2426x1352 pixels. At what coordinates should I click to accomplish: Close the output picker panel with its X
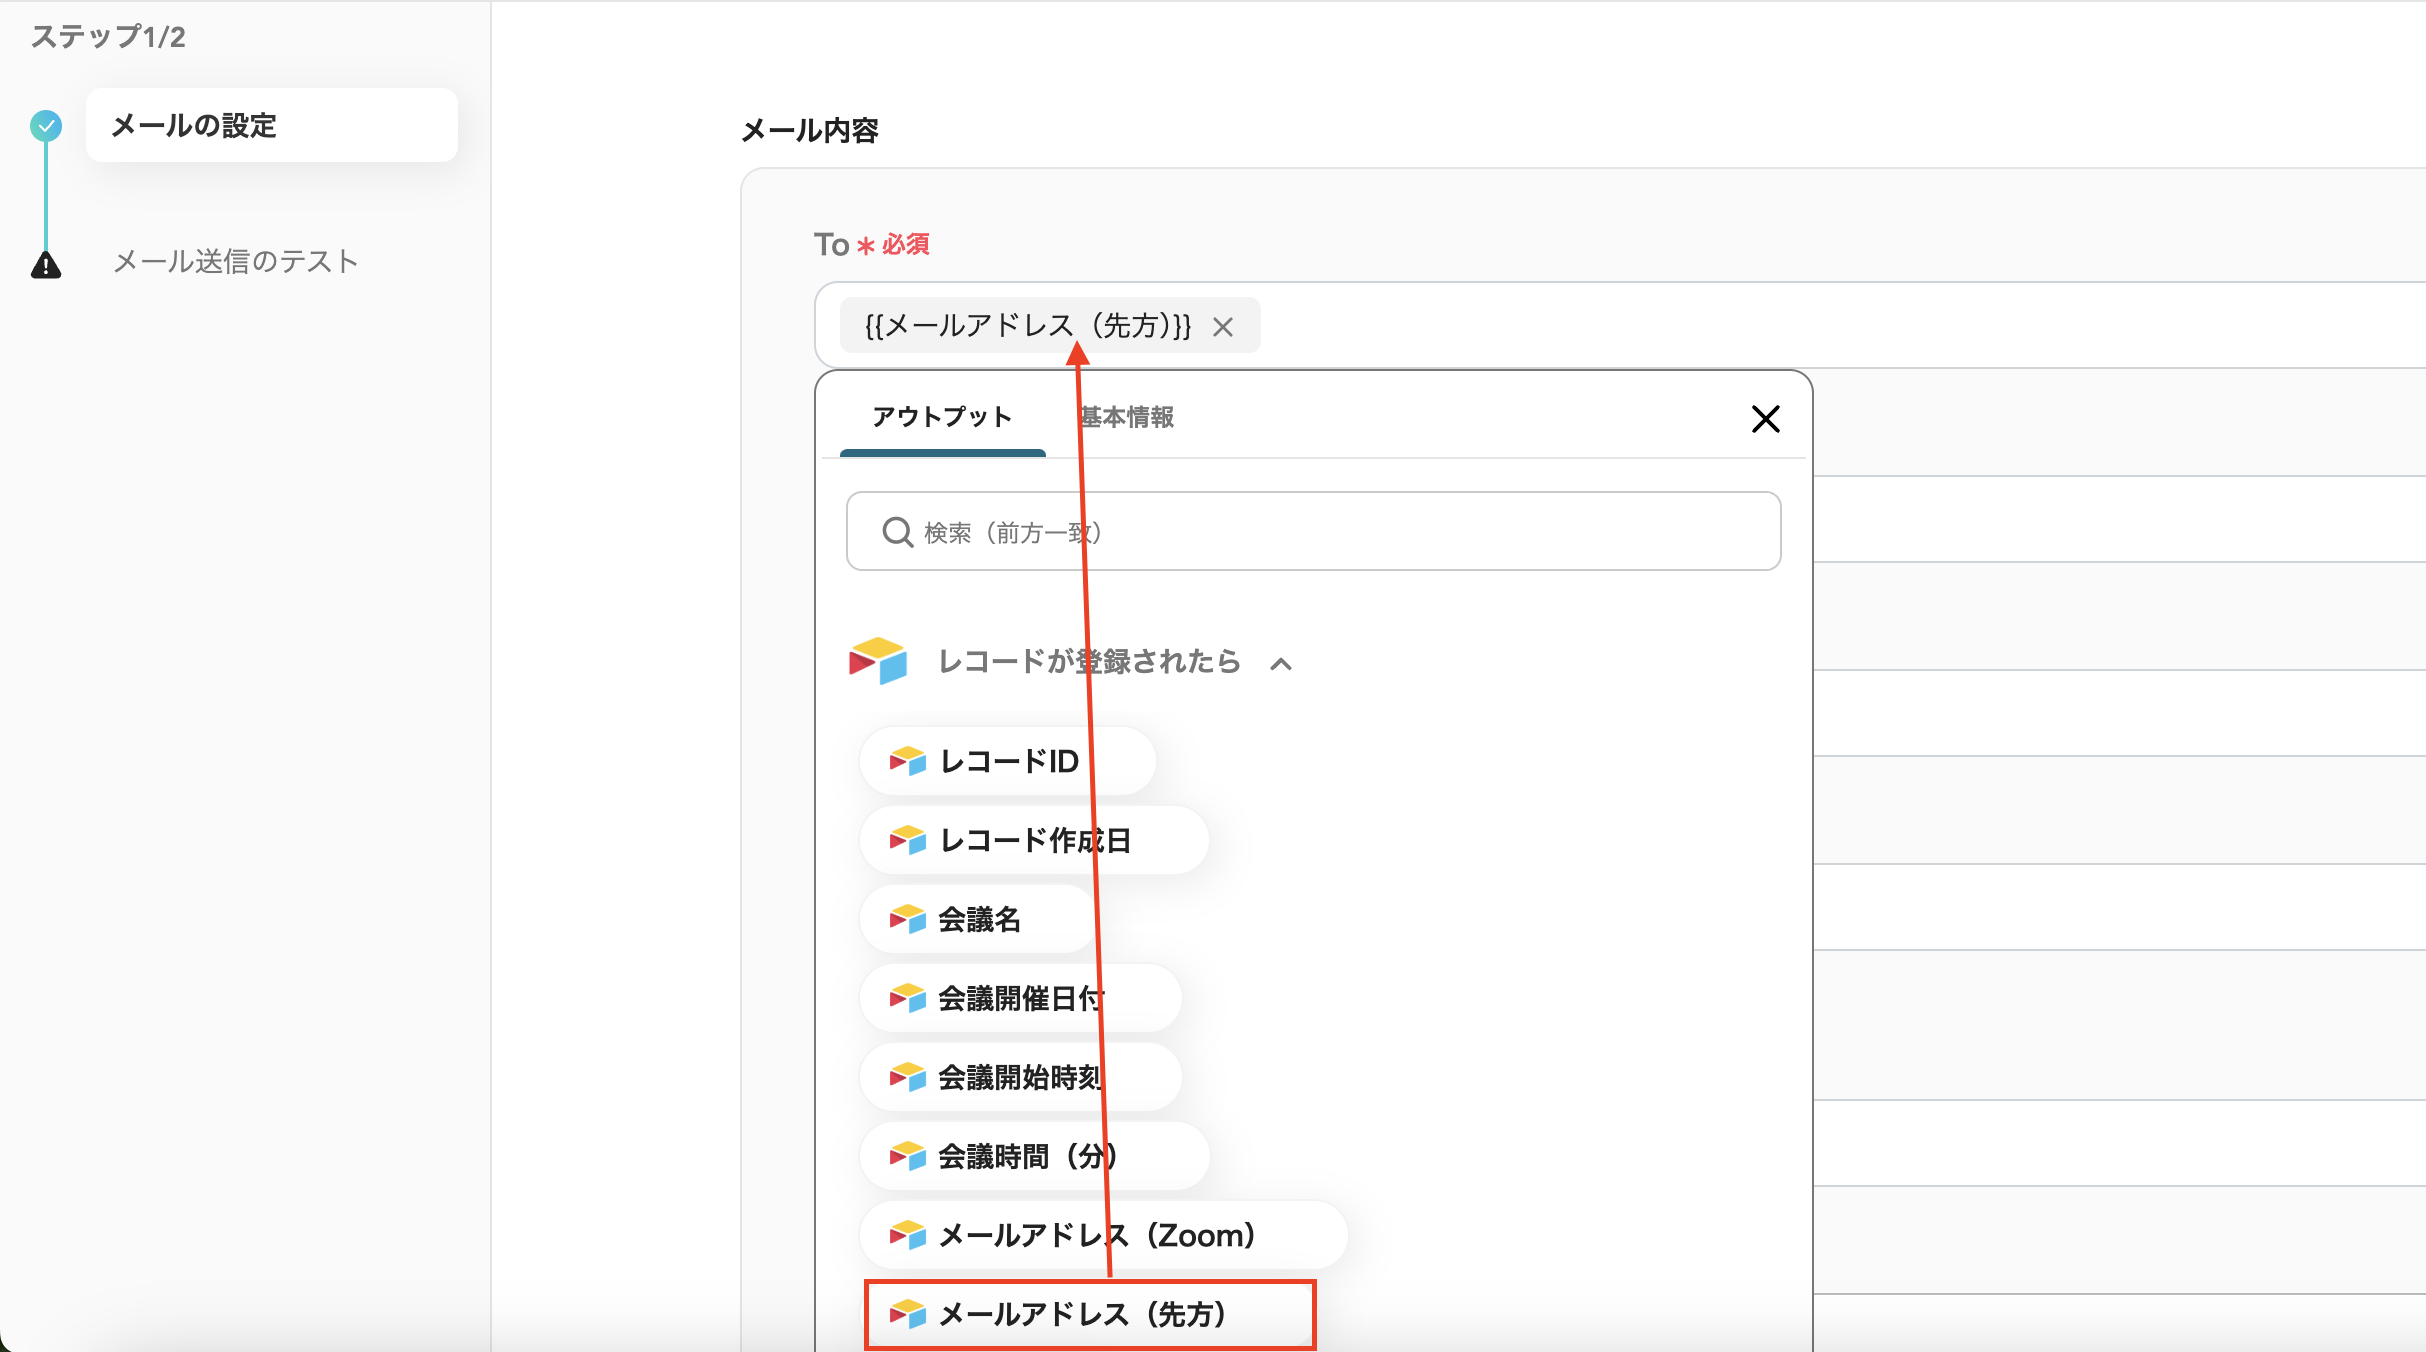click(x=1765, y=419)
